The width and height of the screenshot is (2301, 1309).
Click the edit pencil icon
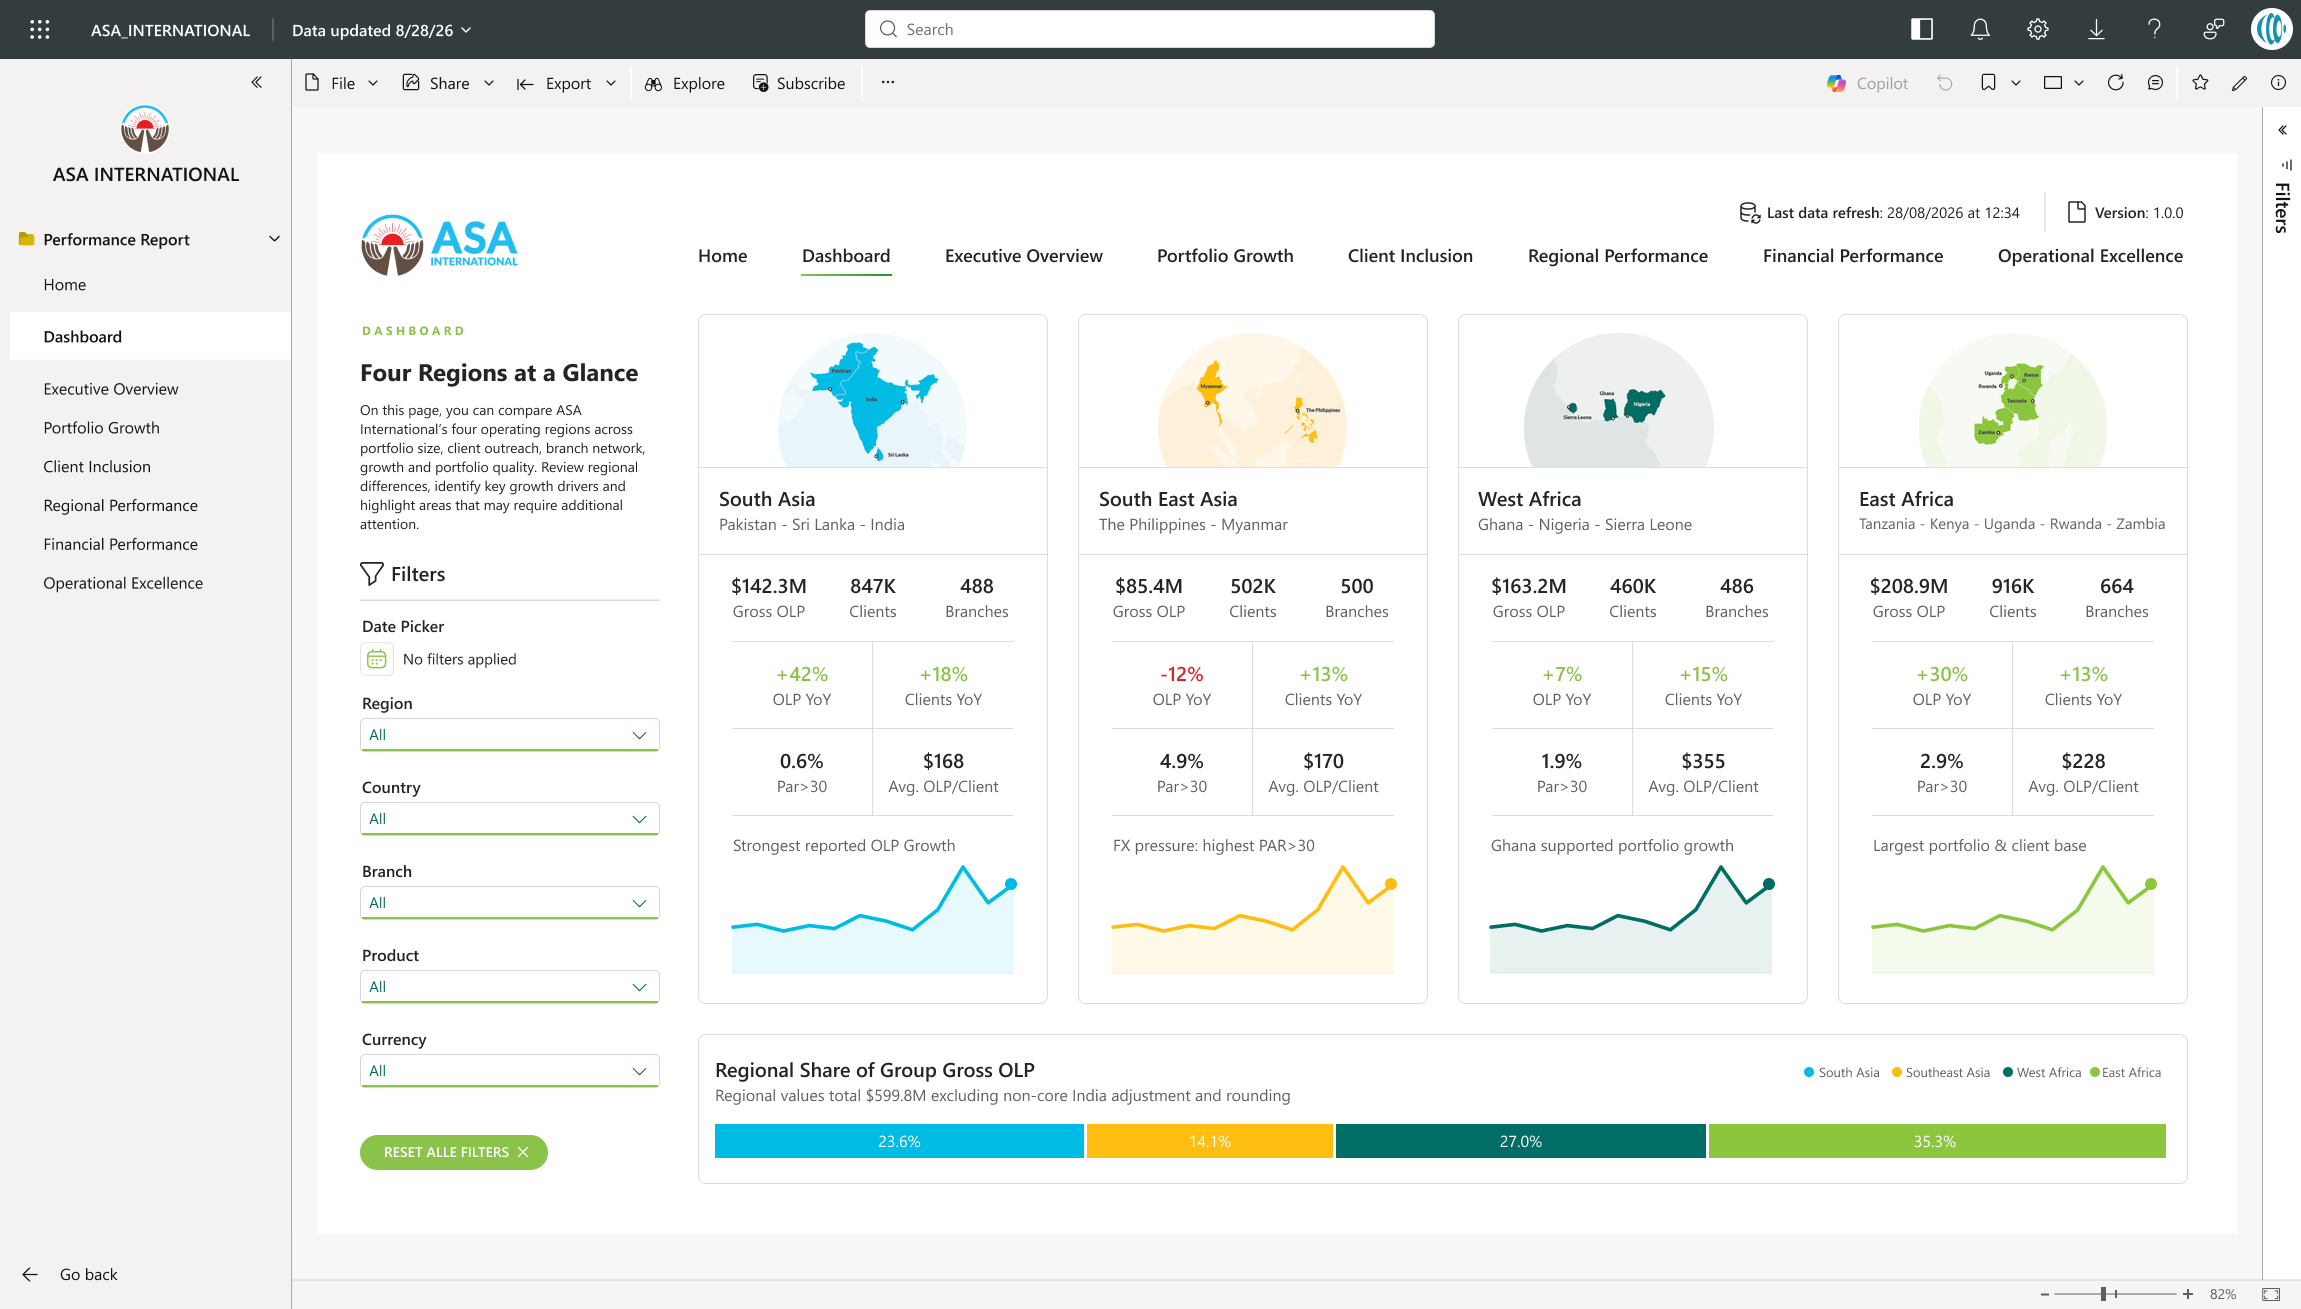[2240, 83]
